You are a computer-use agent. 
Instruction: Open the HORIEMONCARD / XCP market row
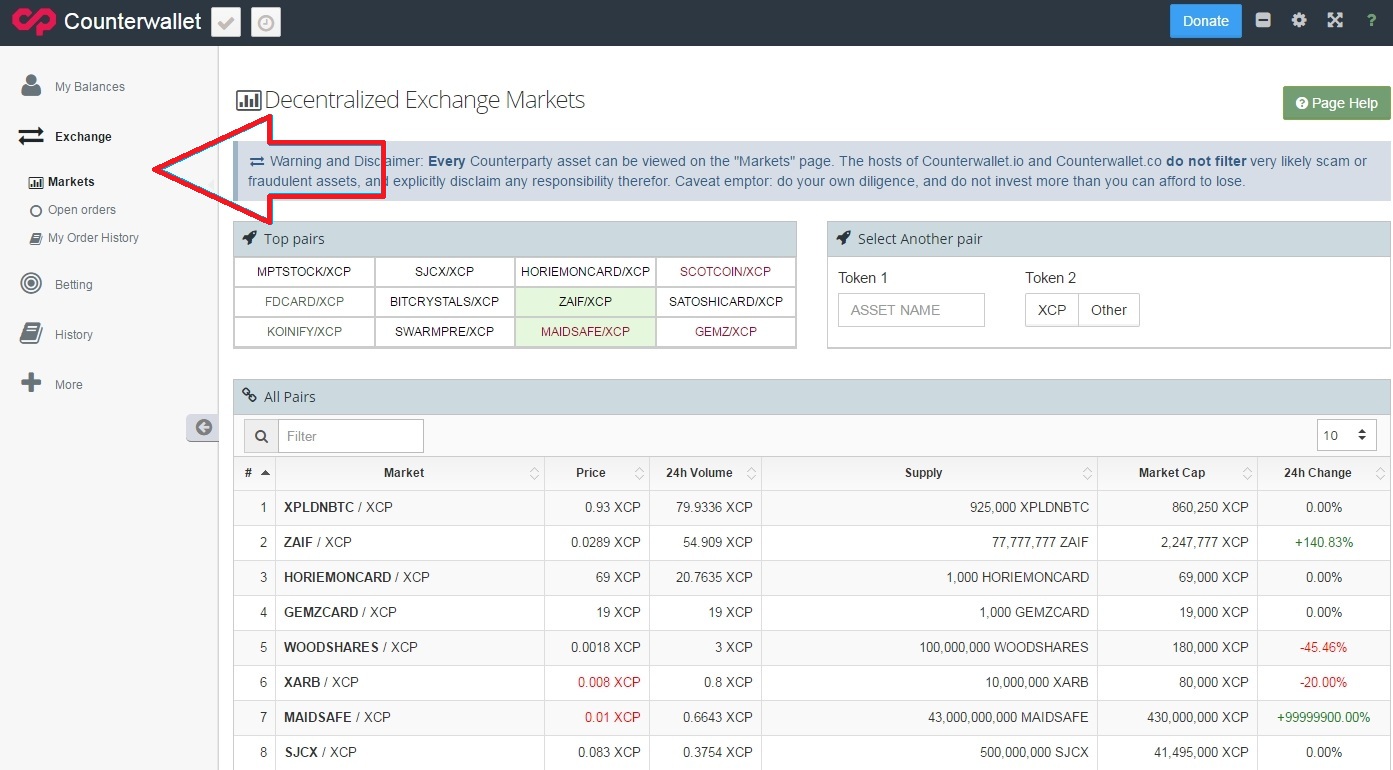pyautogui.click(x=812, y=578)
